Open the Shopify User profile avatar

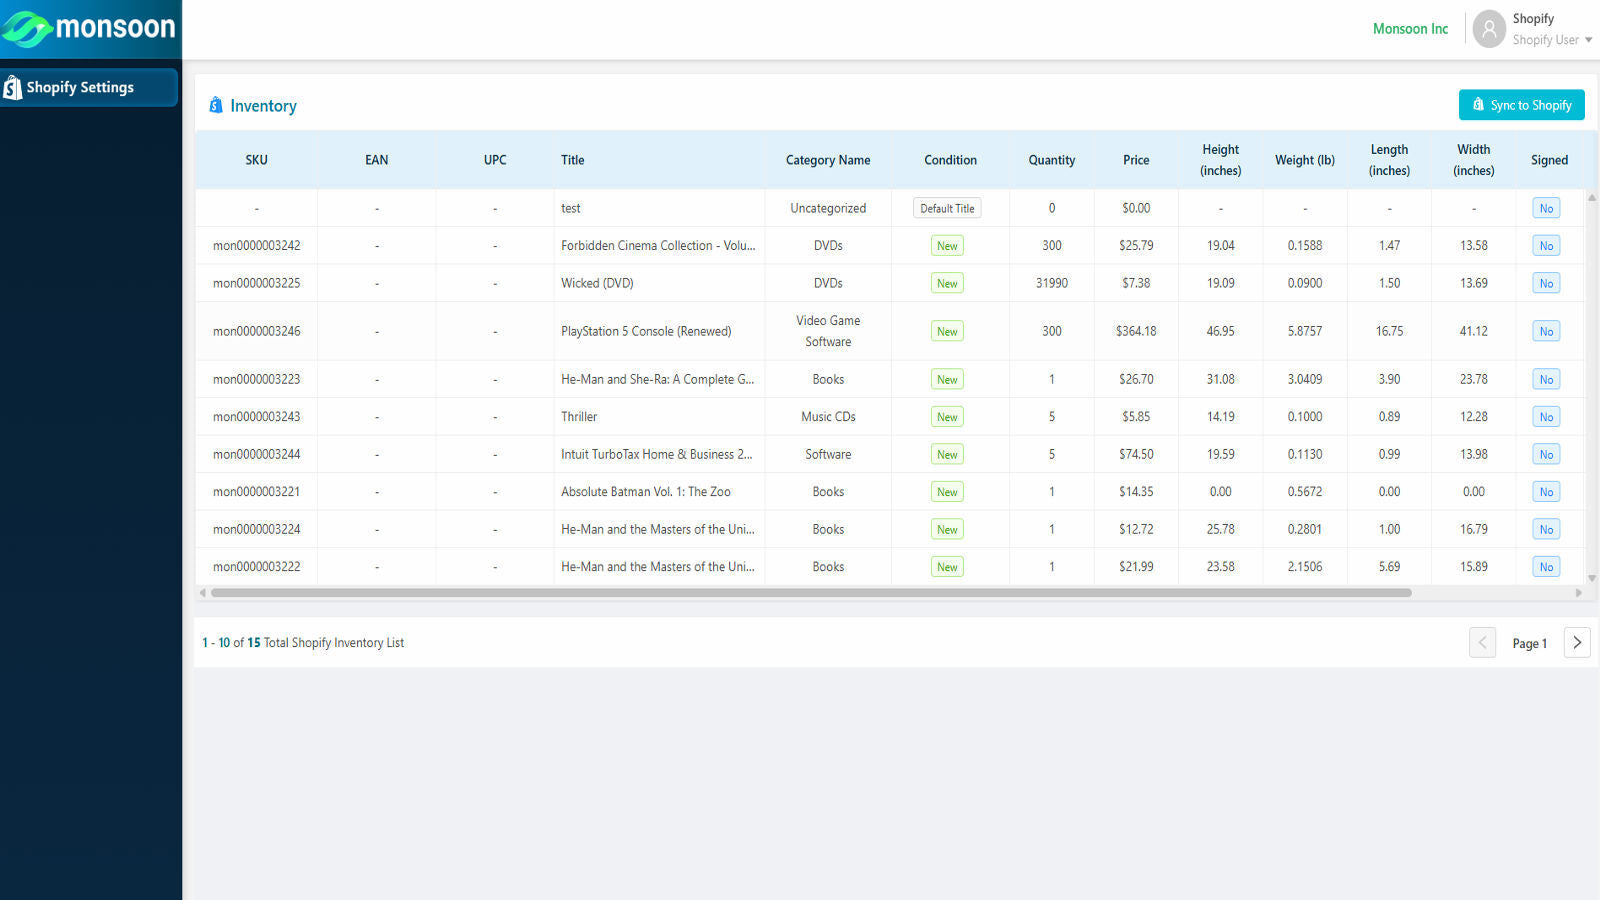click(x=1489, y=29)
